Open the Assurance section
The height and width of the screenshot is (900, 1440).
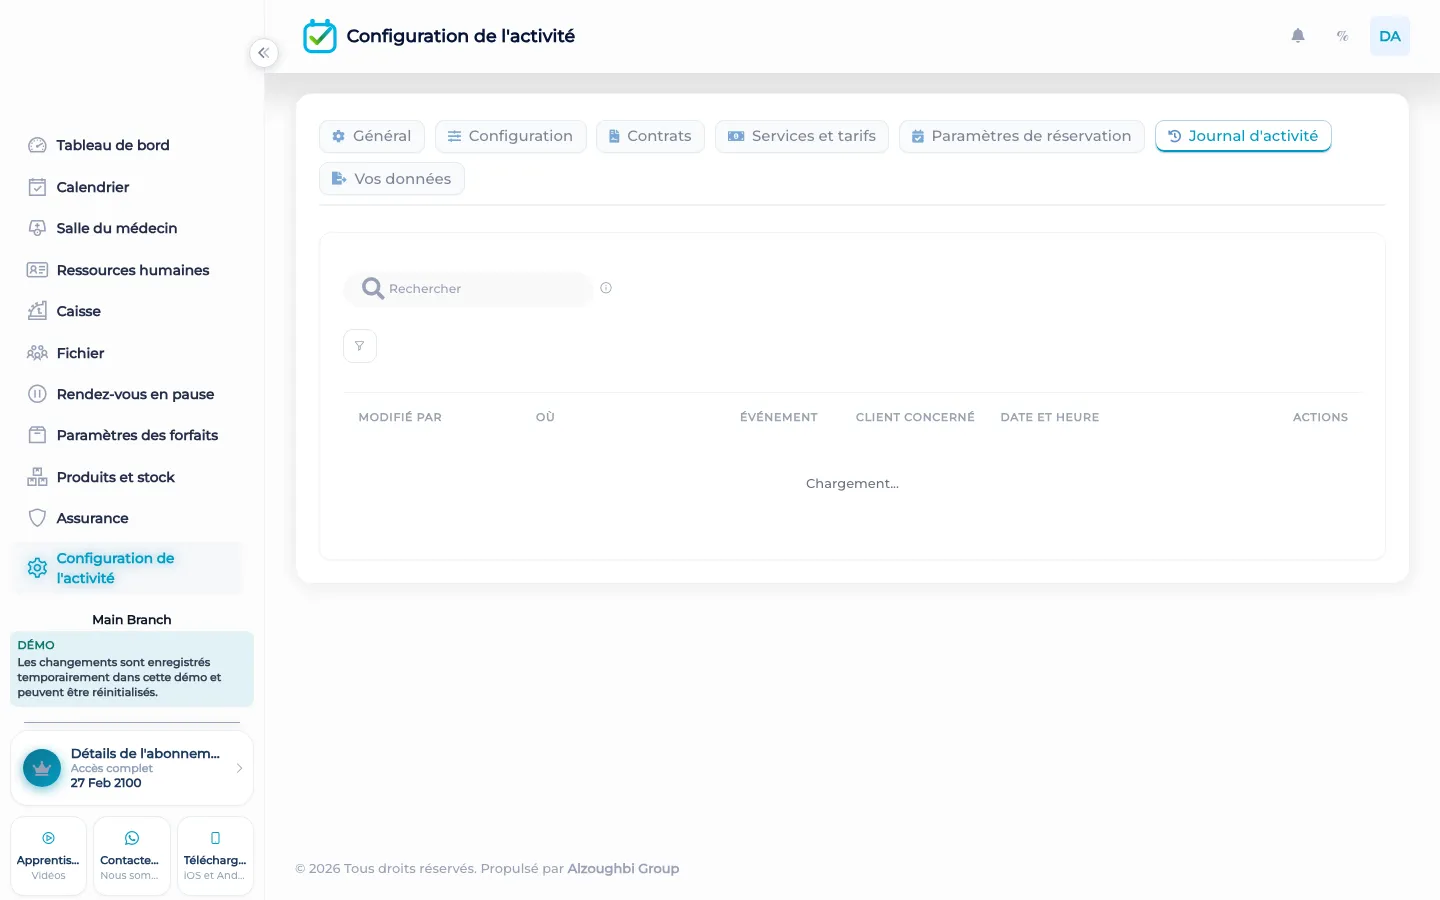pos(131,518)
